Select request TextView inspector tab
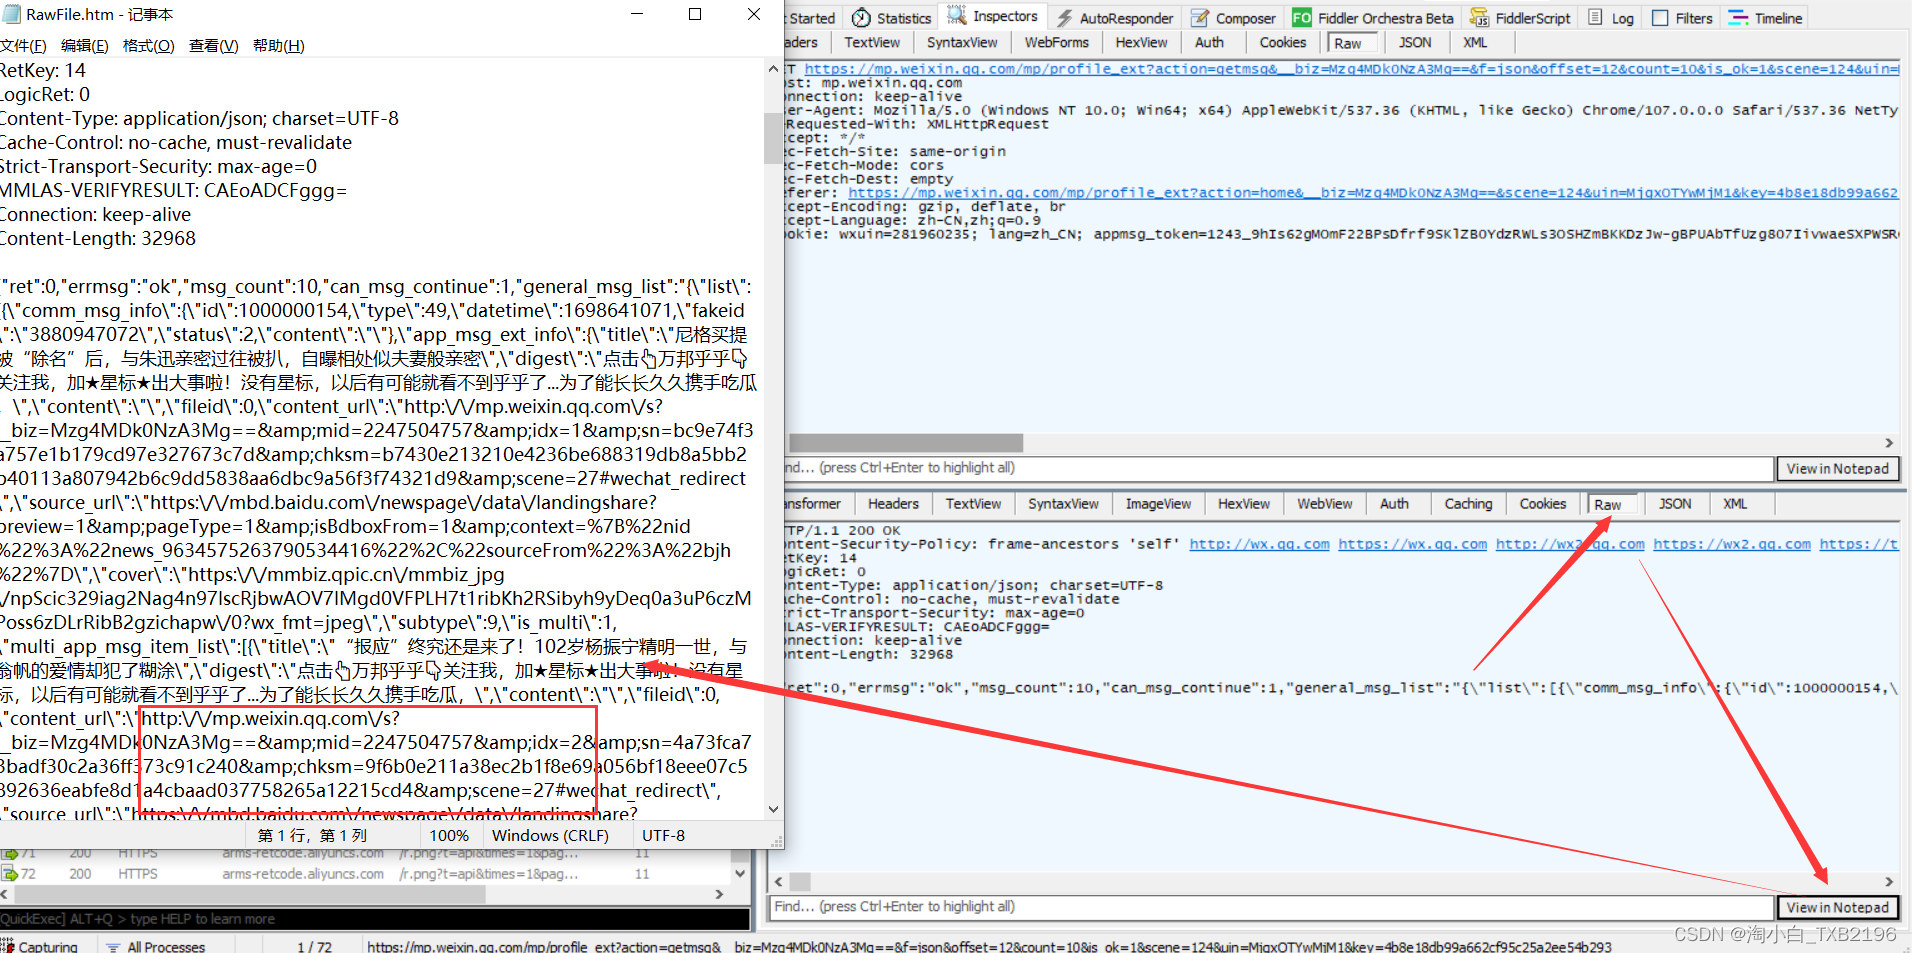Screen dimensions: 1912x953 872,42
